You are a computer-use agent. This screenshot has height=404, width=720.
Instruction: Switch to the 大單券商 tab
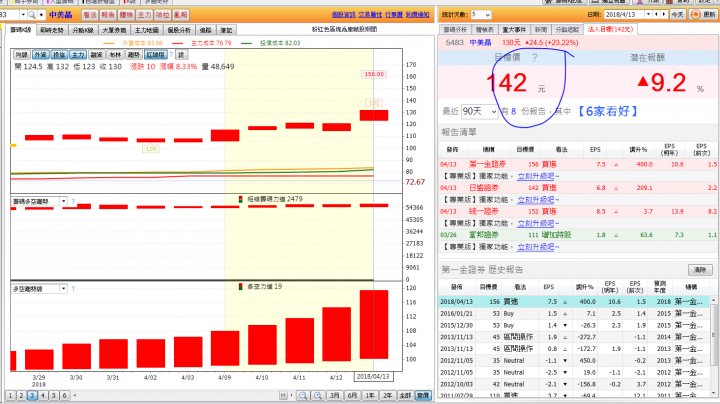pos(113,30)
